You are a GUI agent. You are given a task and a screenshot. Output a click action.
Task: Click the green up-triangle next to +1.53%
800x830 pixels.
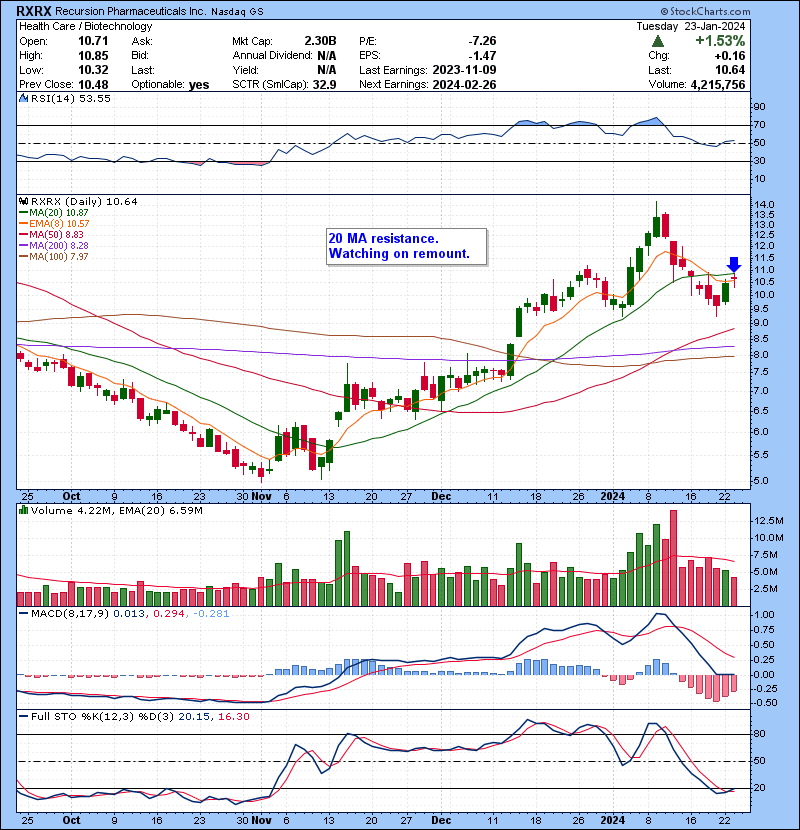pos(658,41)
